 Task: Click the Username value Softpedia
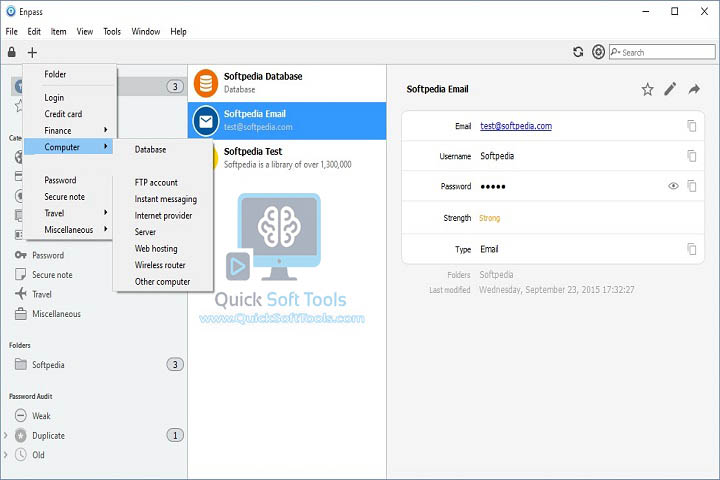(x=497, y=156)
